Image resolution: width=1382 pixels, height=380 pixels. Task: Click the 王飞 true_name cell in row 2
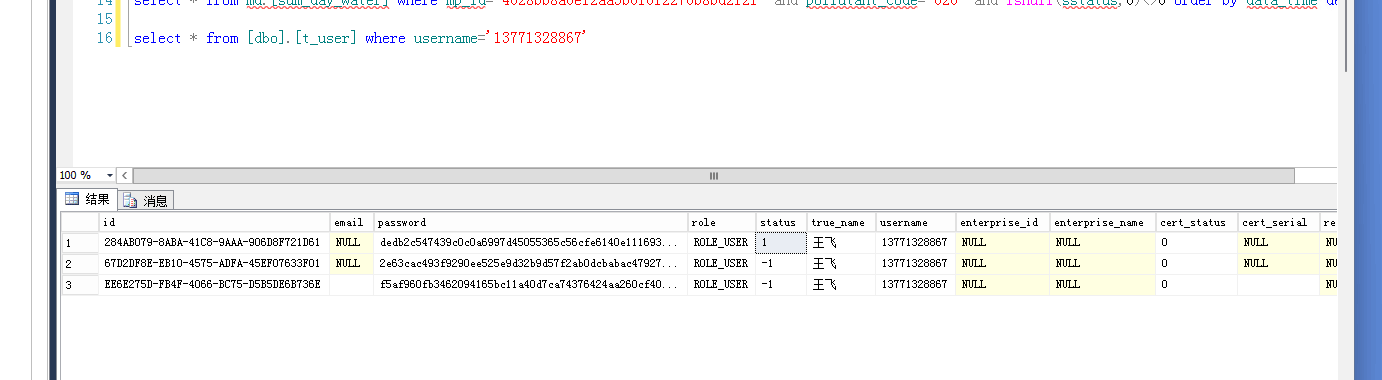point(841,263)
